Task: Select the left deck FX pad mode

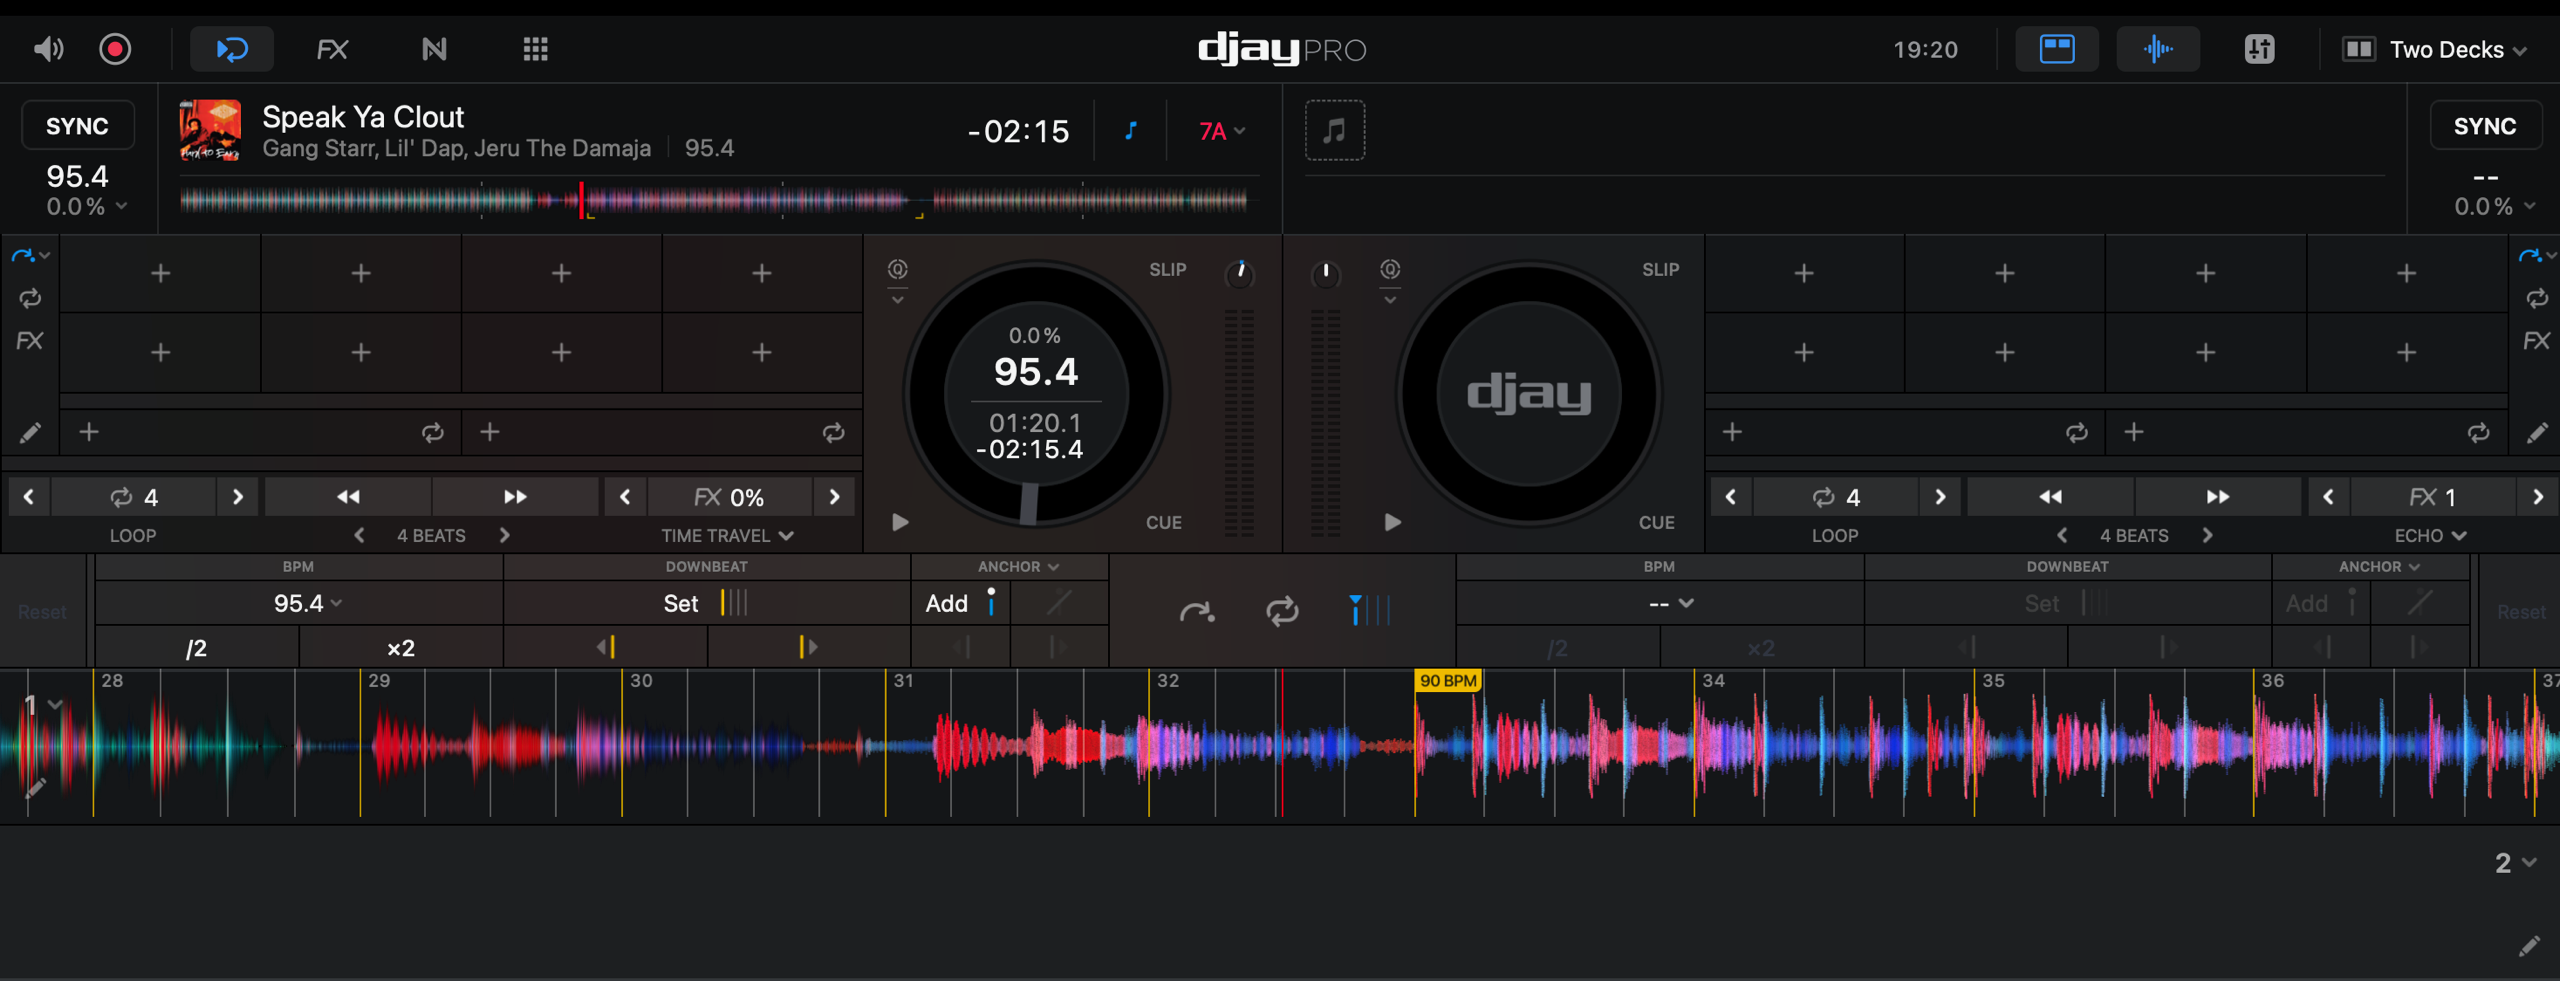Action: pyautogui.click(x=29, y=341)
